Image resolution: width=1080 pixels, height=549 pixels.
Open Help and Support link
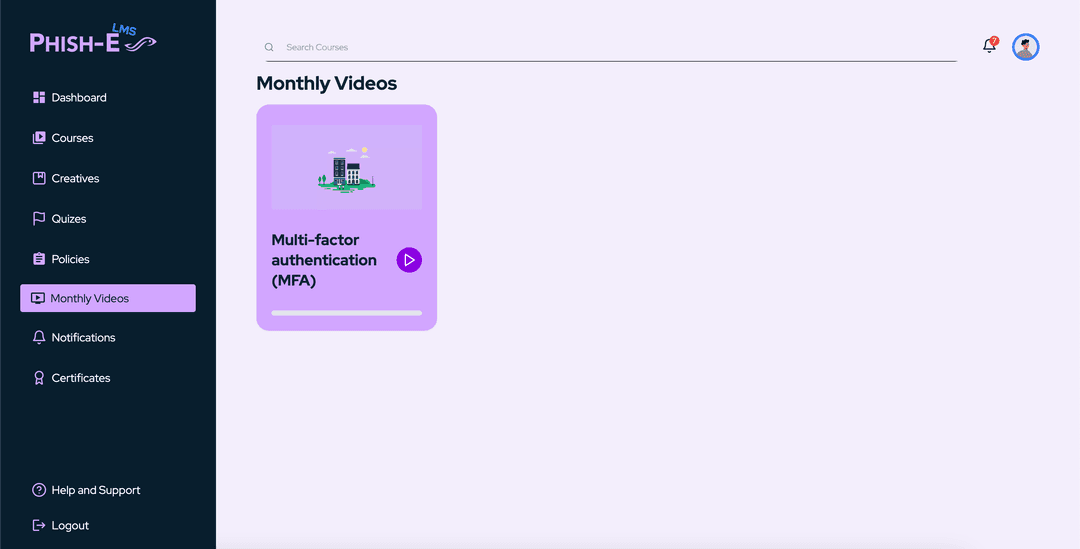click(96, 490)
